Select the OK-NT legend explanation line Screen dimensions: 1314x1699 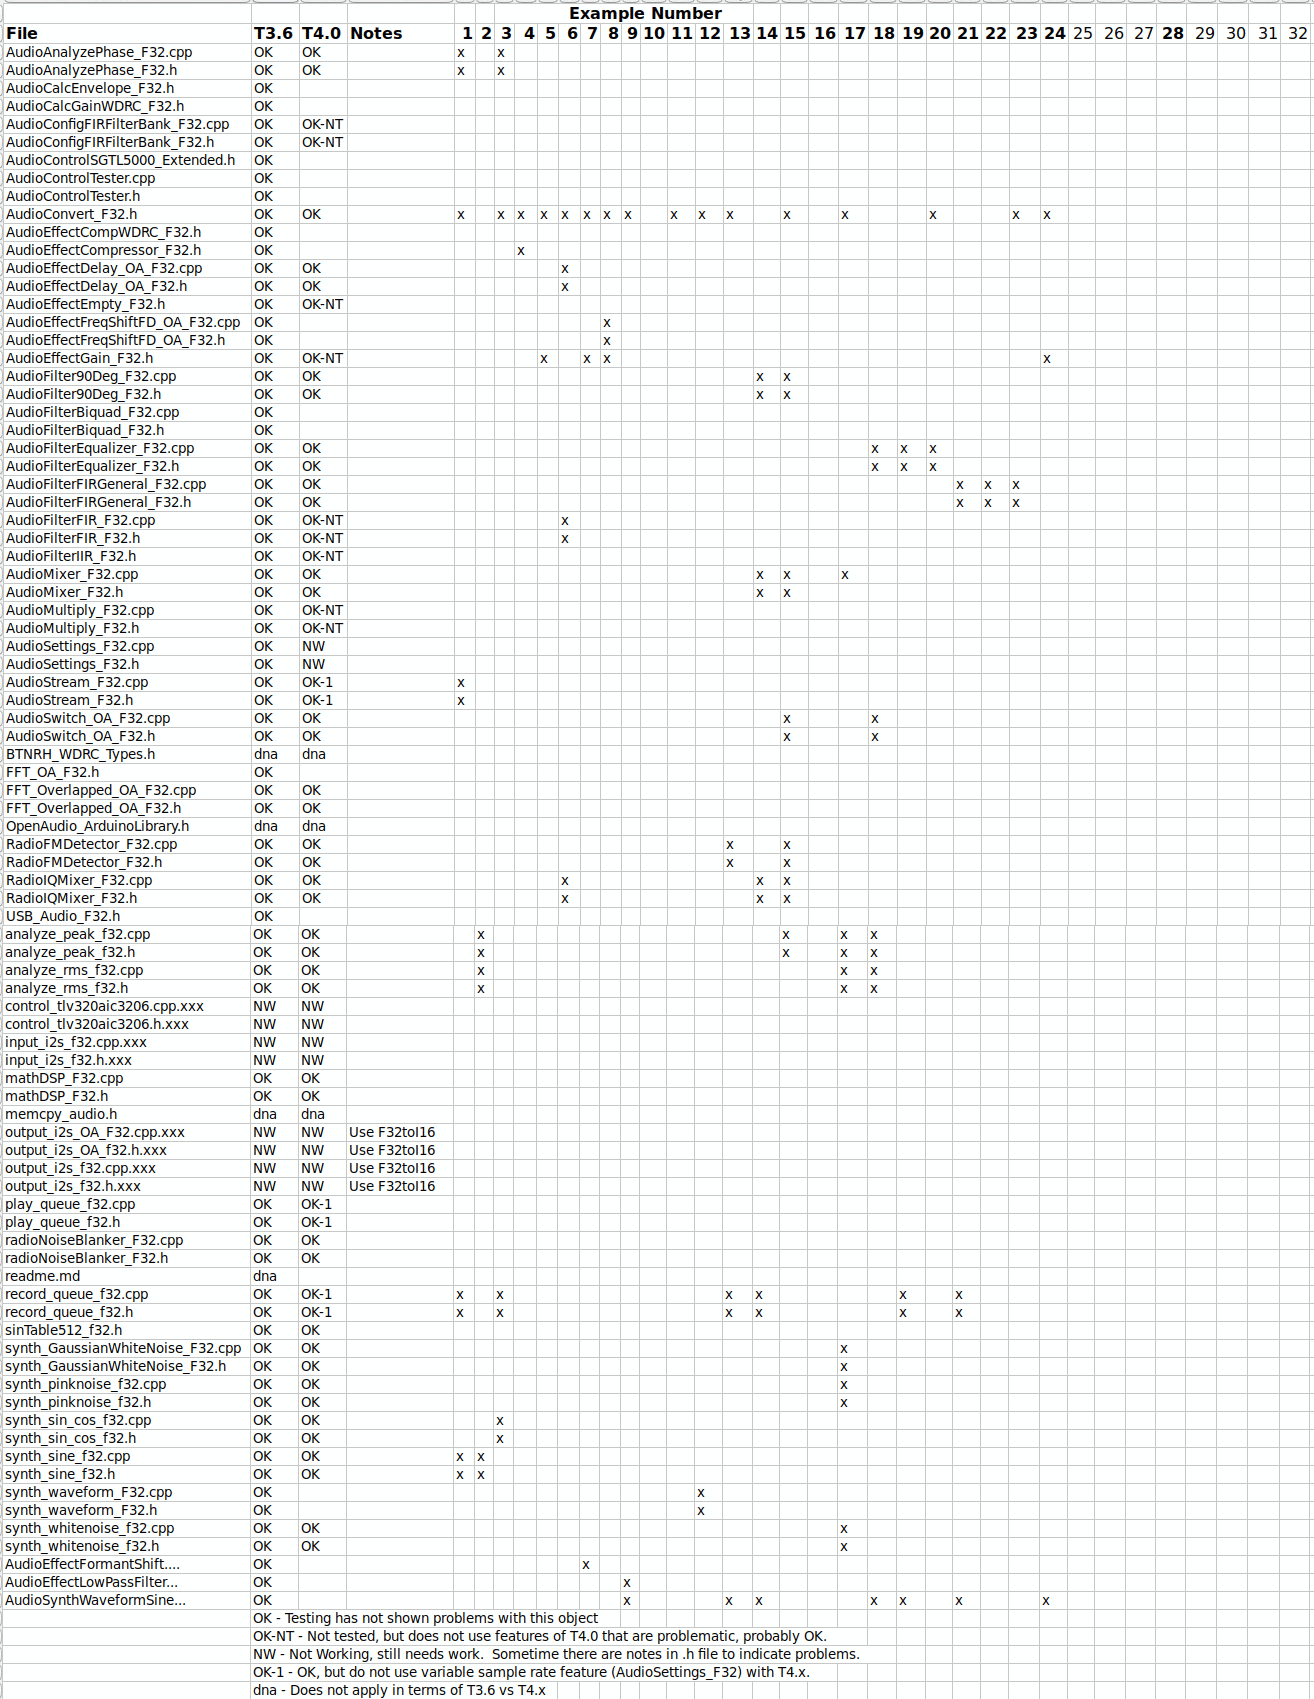tap(540, 1636)
